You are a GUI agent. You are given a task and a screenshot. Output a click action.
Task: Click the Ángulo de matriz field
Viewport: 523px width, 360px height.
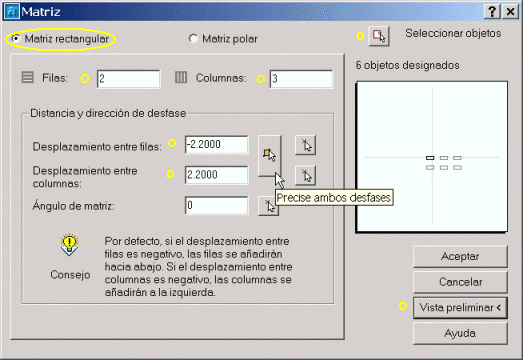tap(216, 205)
